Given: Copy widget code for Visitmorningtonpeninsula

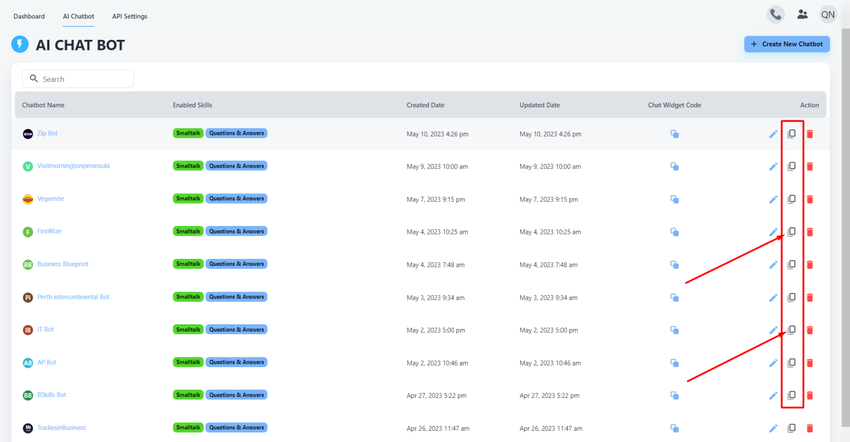Looking at the screenshot, I should tap(674, 167).
